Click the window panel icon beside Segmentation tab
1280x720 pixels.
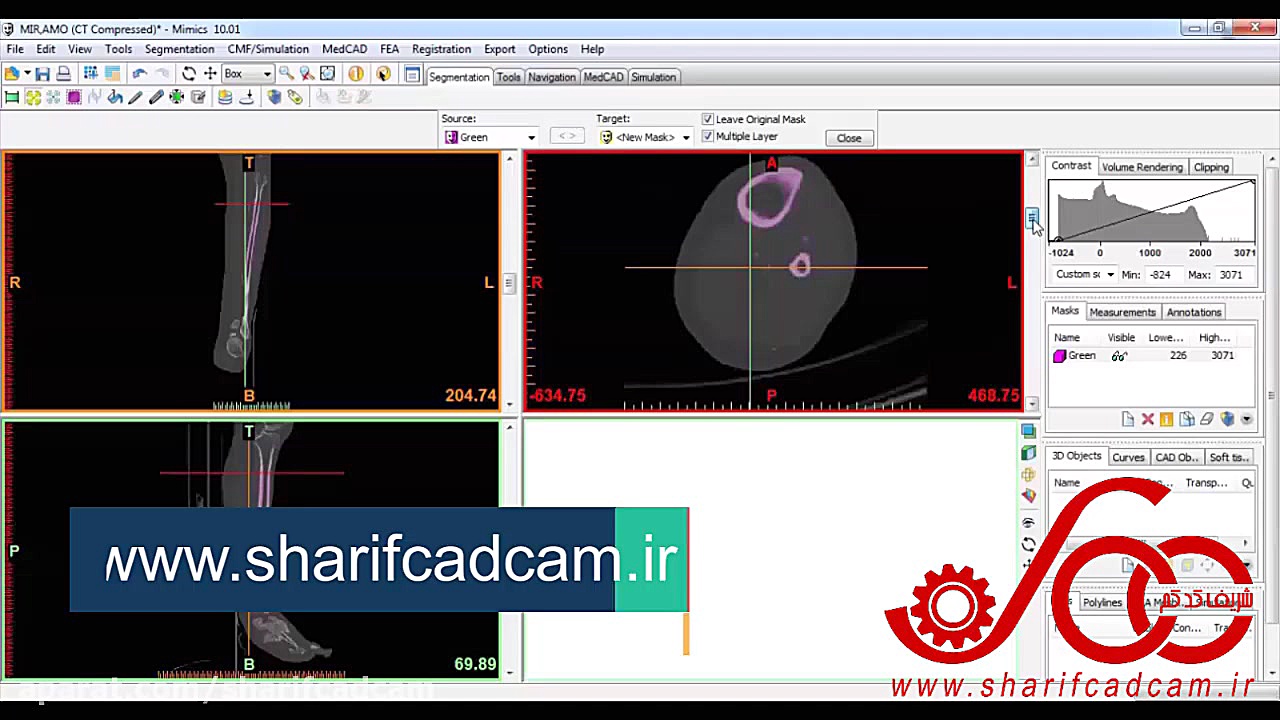[x=412, y=75]
